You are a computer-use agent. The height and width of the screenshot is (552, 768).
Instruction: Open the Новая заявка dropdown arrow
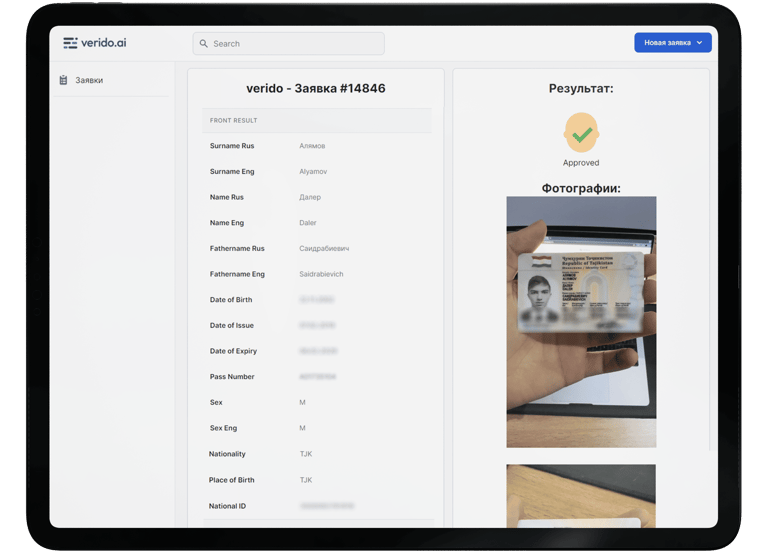pyautogui.click(x=699, y=43)
